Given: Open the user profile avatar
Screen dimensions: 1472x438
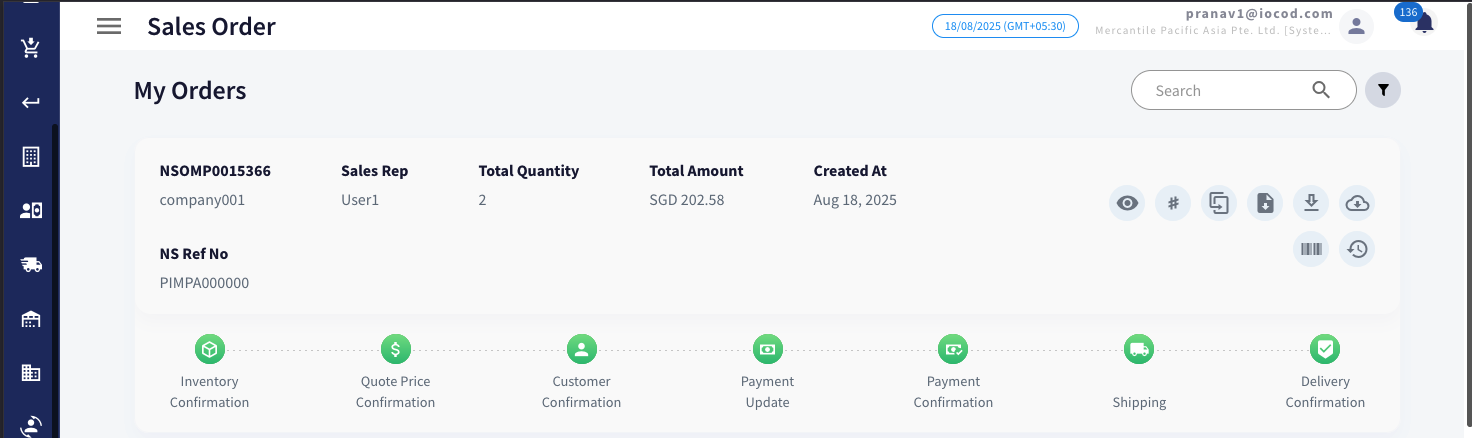Looking at the screenshot, I should pos(1356,26).
